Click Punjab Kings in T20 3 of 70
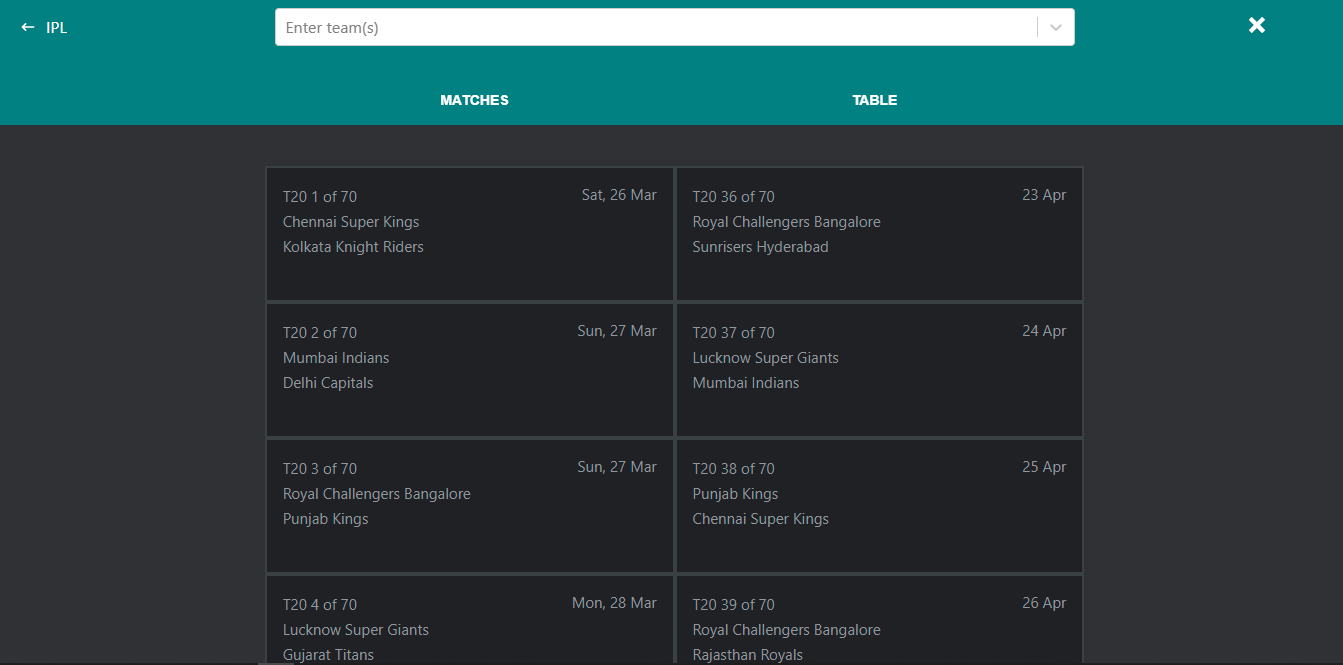This screenshot has width=1343, height=665. [x=325, y=518]
